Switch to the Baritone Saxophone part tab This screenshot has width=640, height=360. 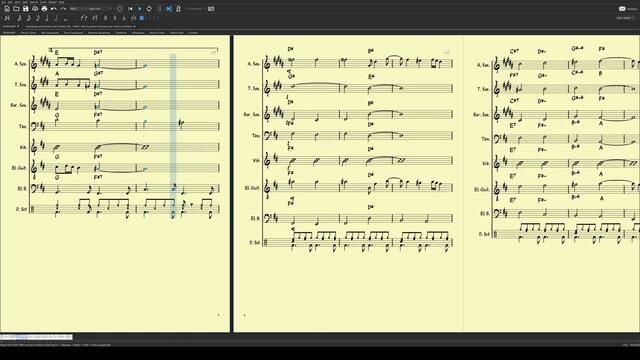(x=99, y=33)
